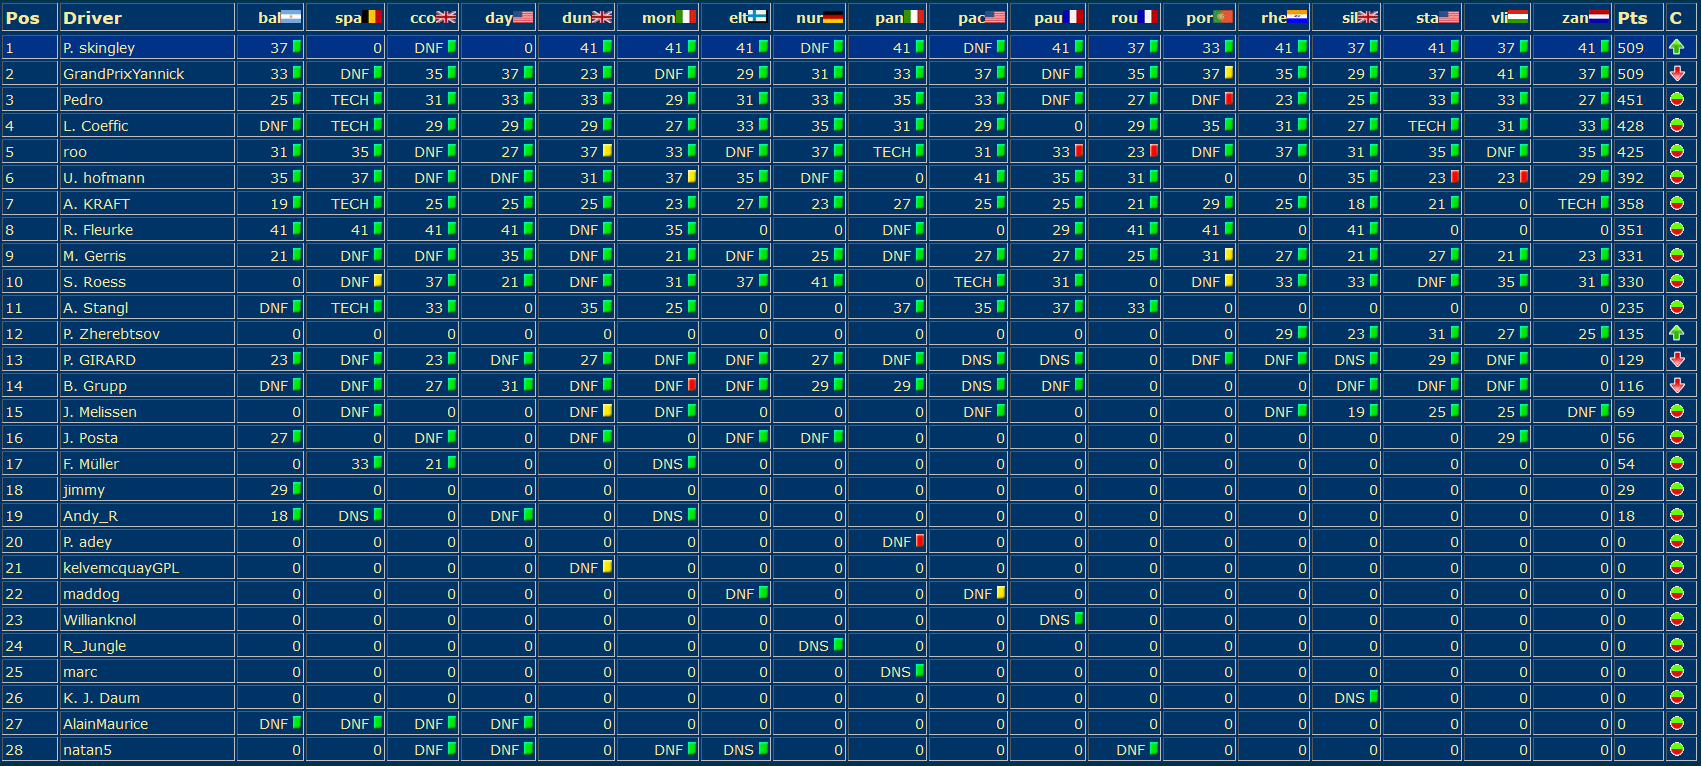This screenshot has width=1701, height=766.
Task: Click the Belgian flag next to spa
Action: point(371,17)
